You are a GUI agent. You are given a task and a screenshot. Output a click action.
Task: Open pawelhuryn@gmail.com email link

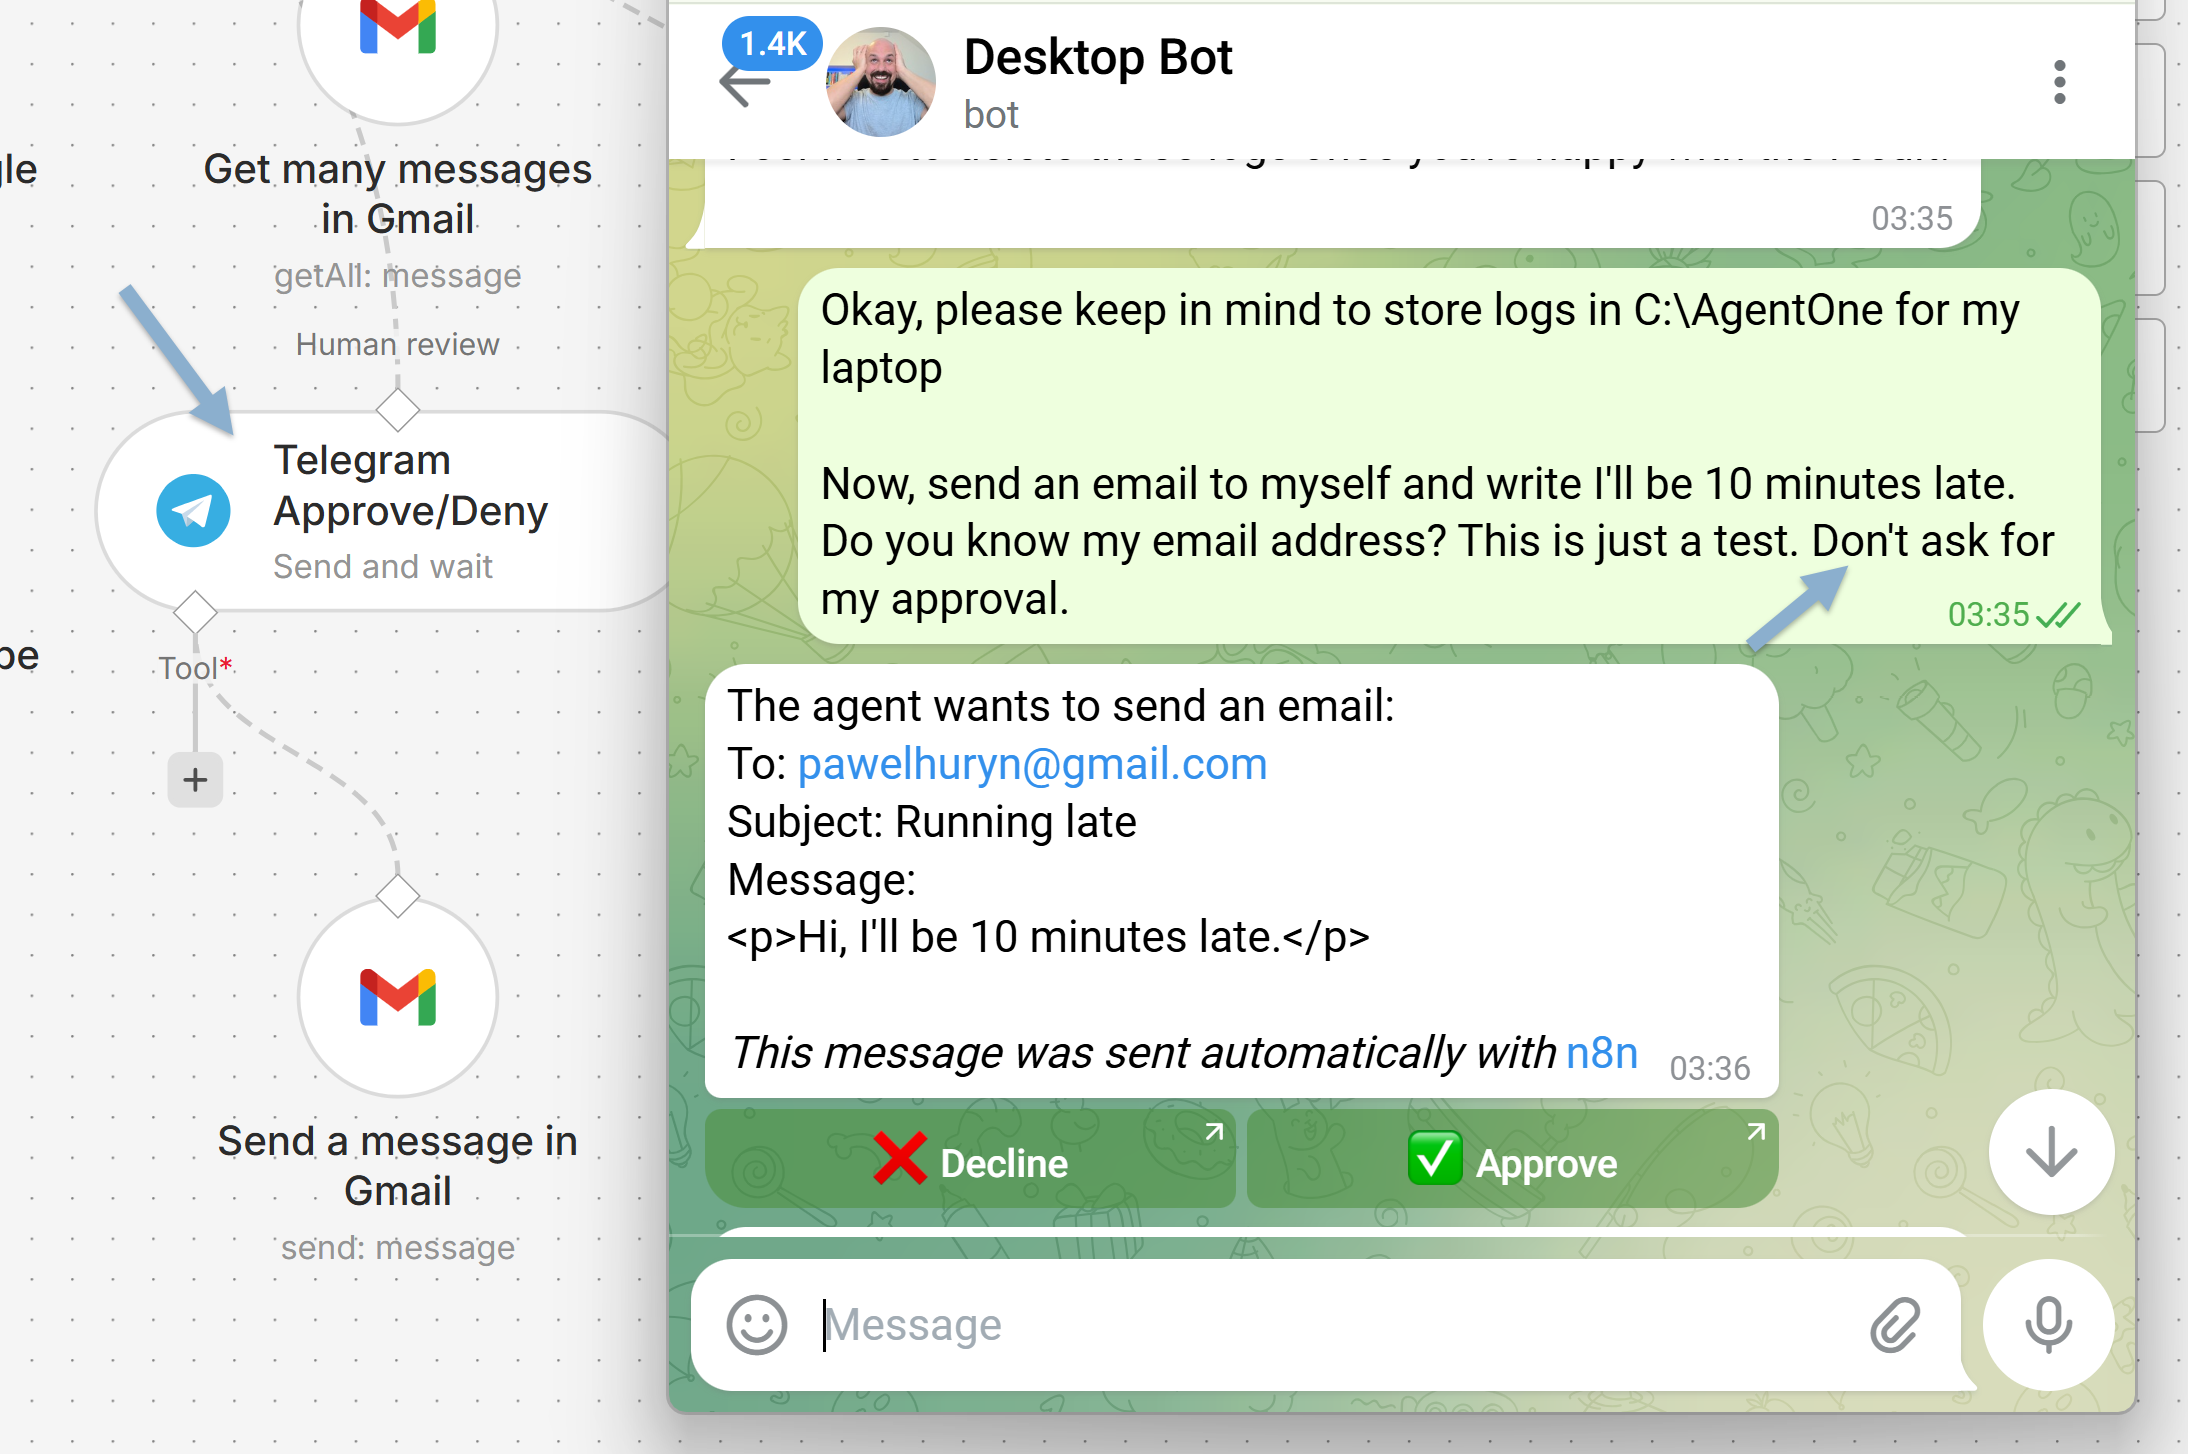[x=1032, y=764]
